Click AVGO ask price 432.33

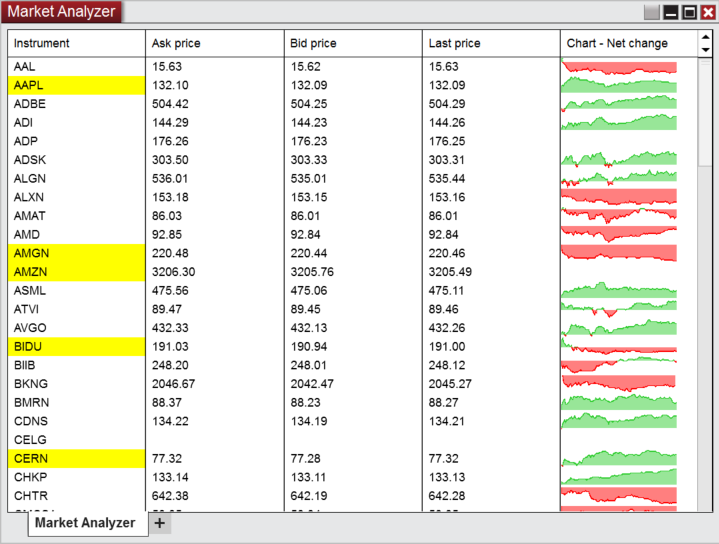pyautogui.click(x=170, y=328)
